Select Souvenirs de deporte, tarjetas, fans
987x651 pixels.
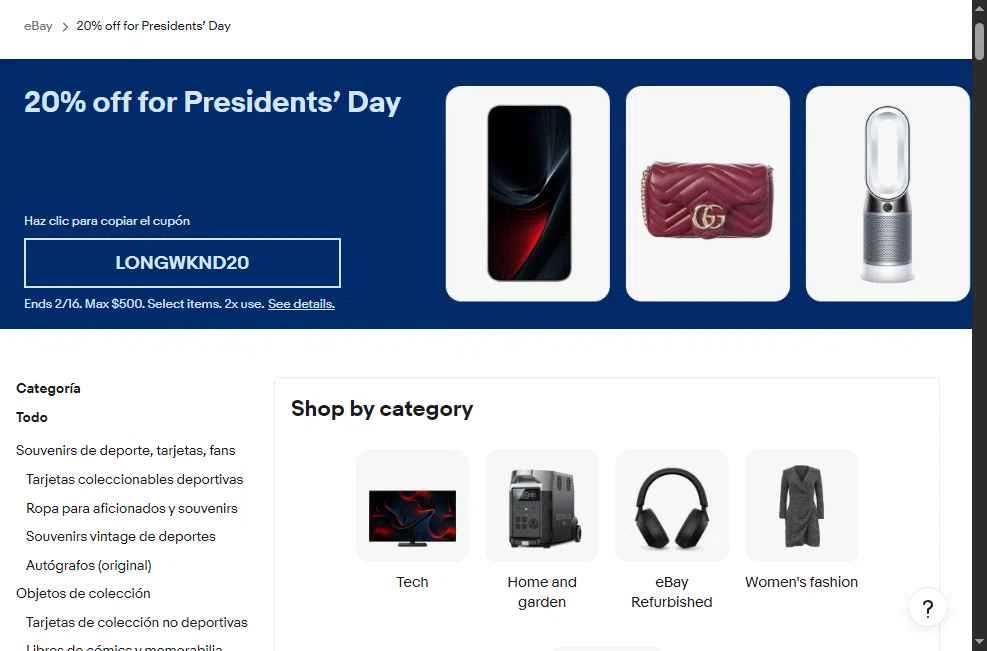(x=125, y=450)
